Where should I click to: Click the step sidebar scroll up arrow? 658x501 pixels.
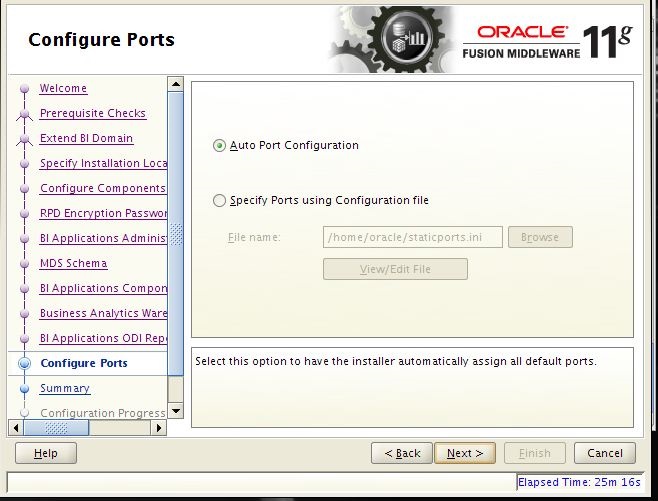tap(175, 84)
